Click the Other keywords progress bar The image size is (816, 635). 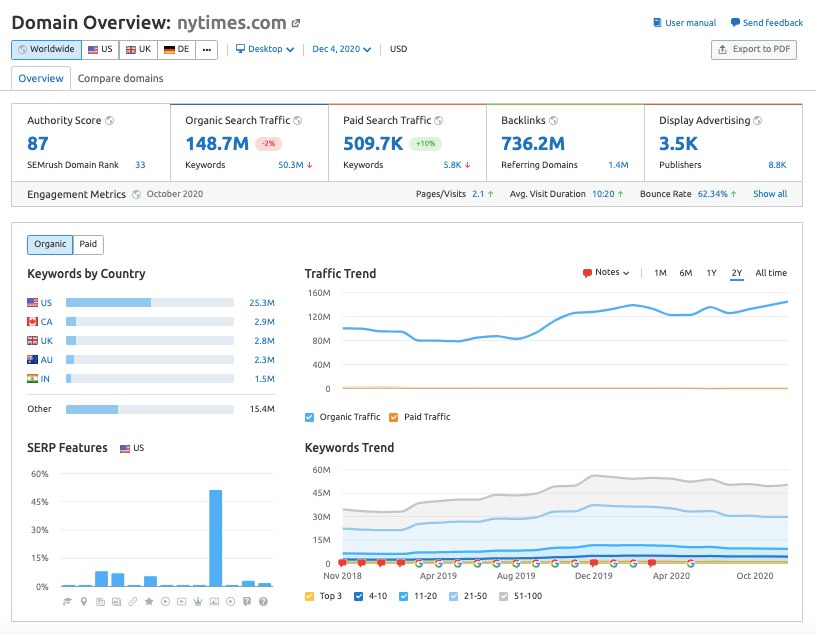point(150,409)
